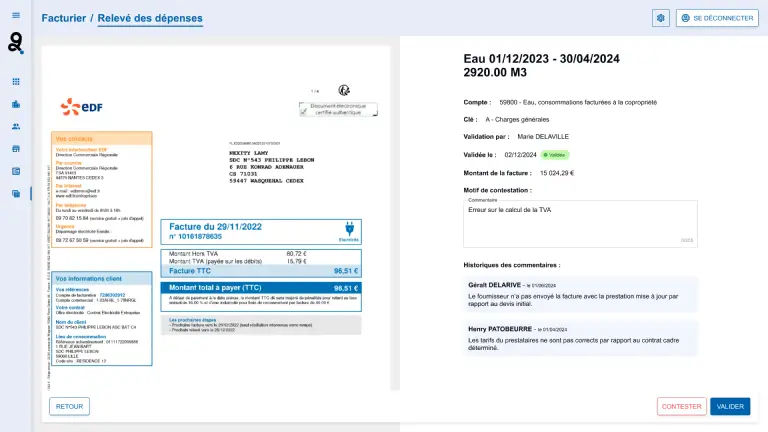This screenshot has width=768, height=432.
Task: Click 'A - Charges générales' key value
Action: (x=517, y=120)
